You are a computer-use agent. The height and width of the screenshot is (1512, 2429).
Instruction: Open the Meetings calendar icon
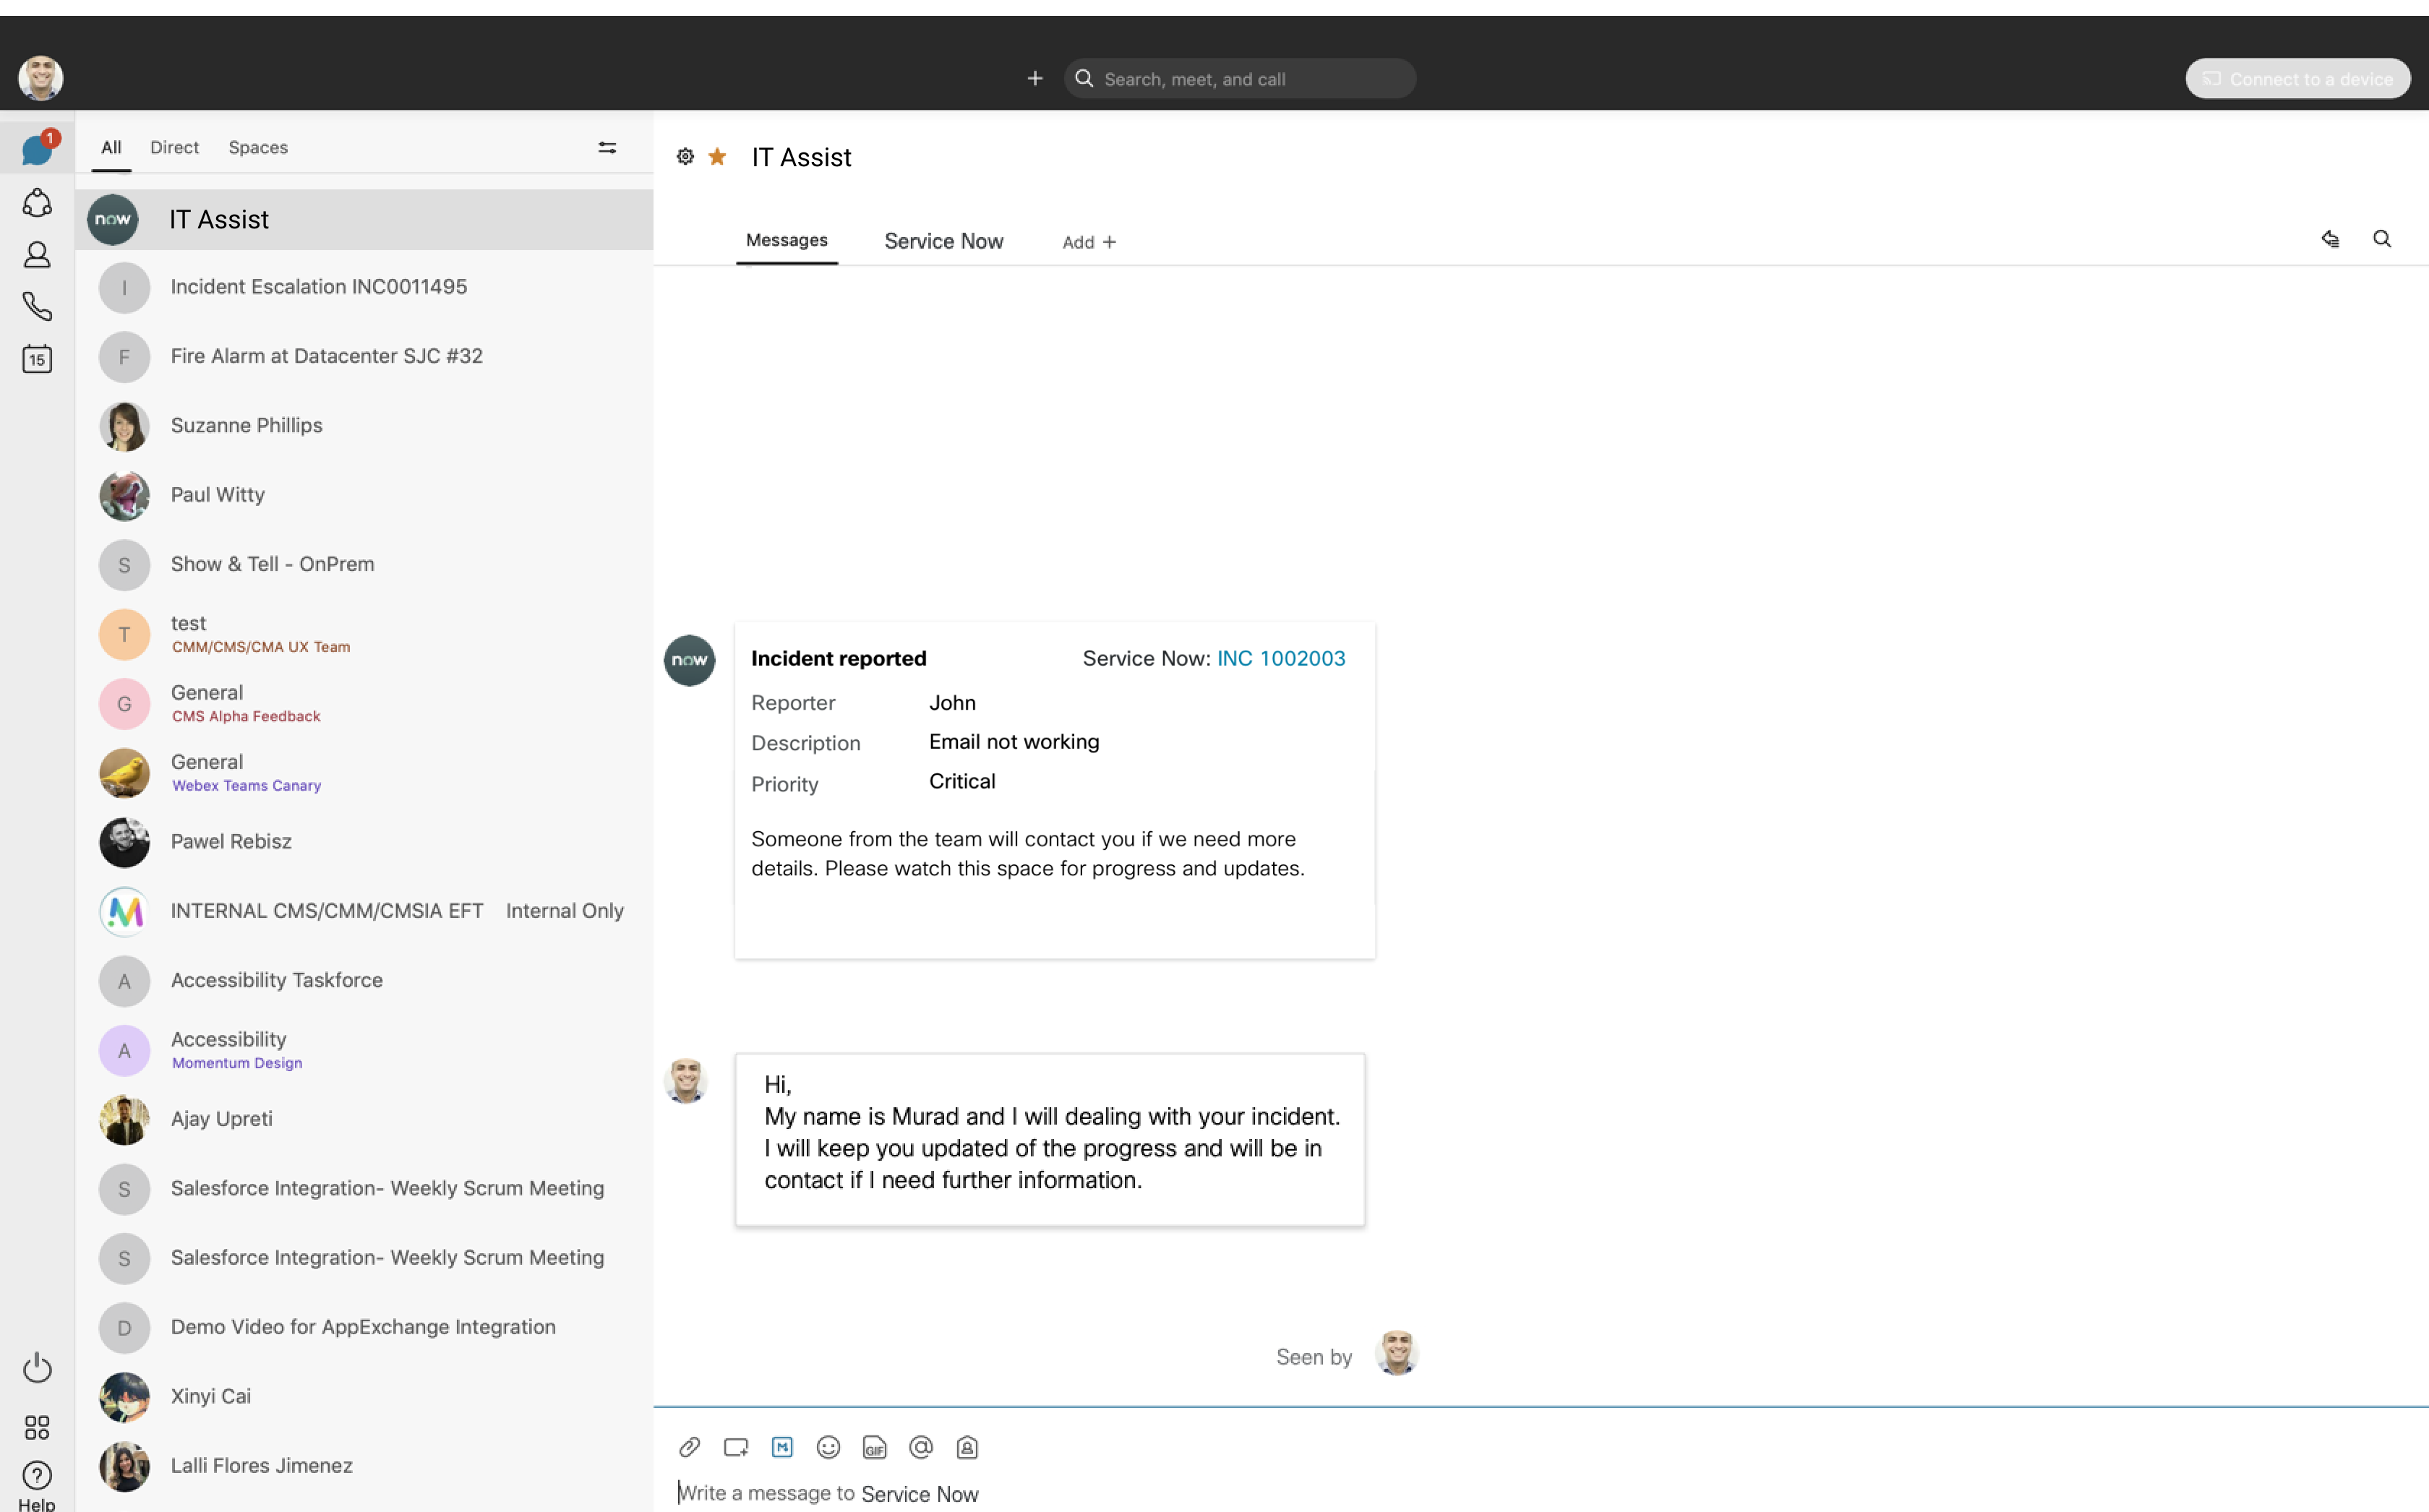[x=37, y=358]
